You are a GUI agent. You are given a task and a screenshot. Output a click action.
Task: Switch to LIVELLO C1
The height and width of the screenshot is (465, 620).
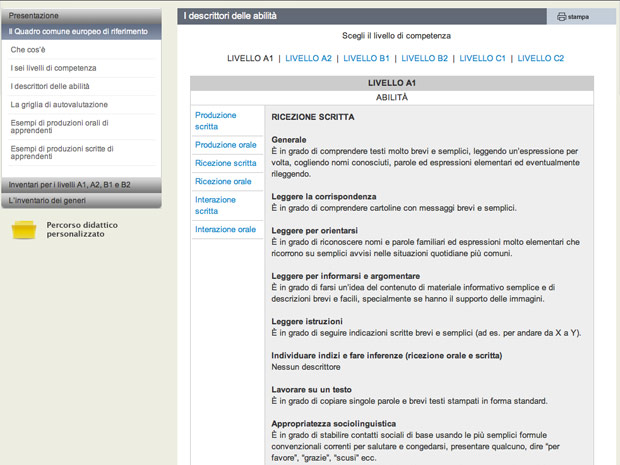tap(482, 58)
